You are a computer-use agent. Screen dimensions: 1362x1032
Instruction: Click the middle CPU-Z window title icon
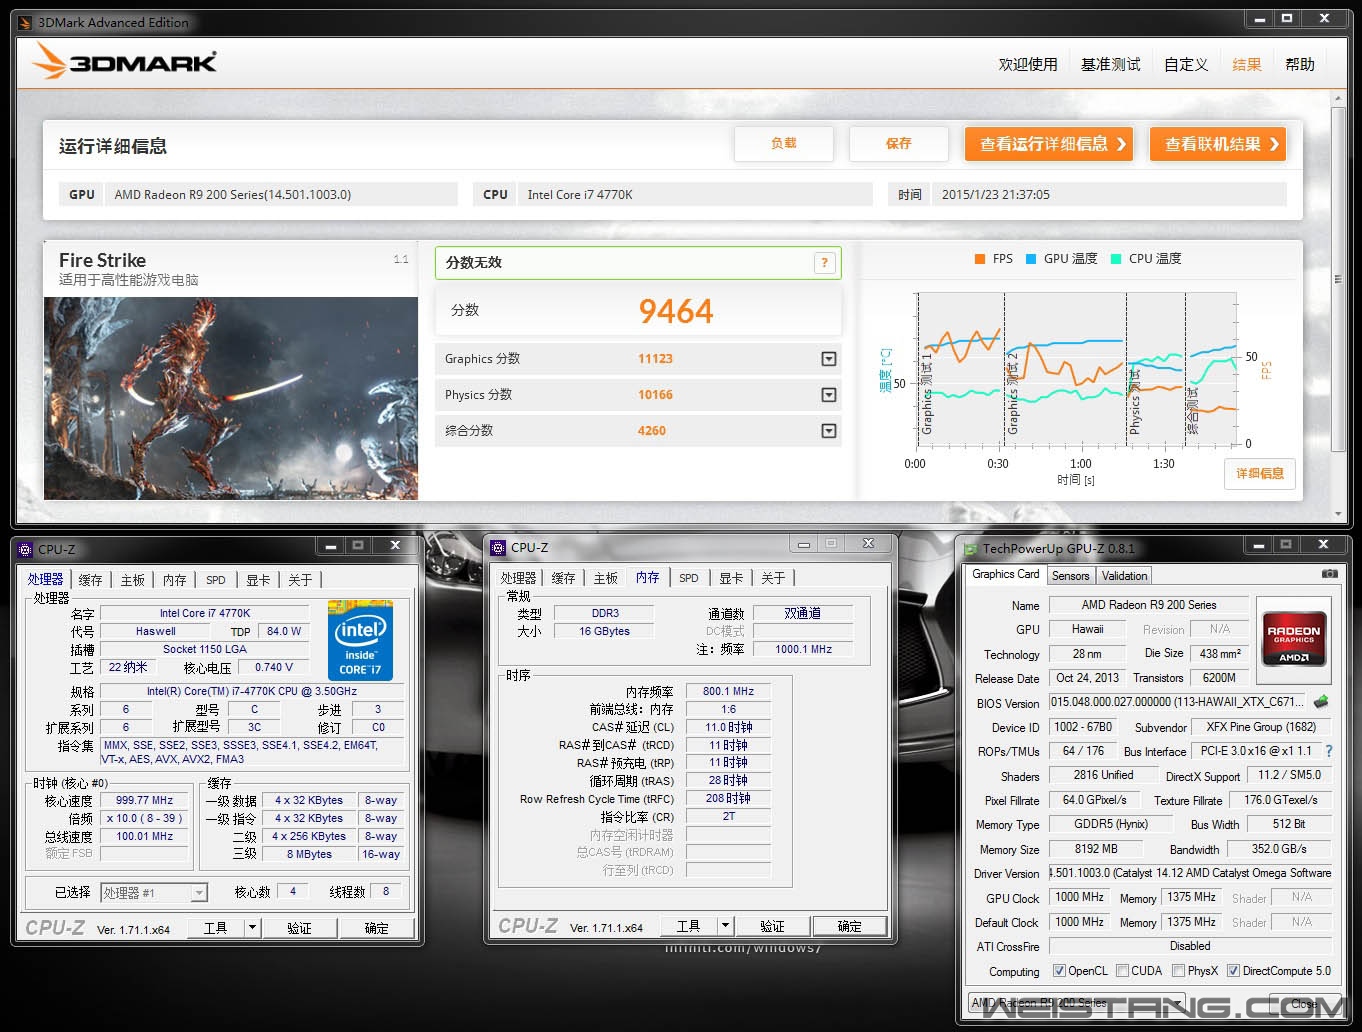(498, 547)
